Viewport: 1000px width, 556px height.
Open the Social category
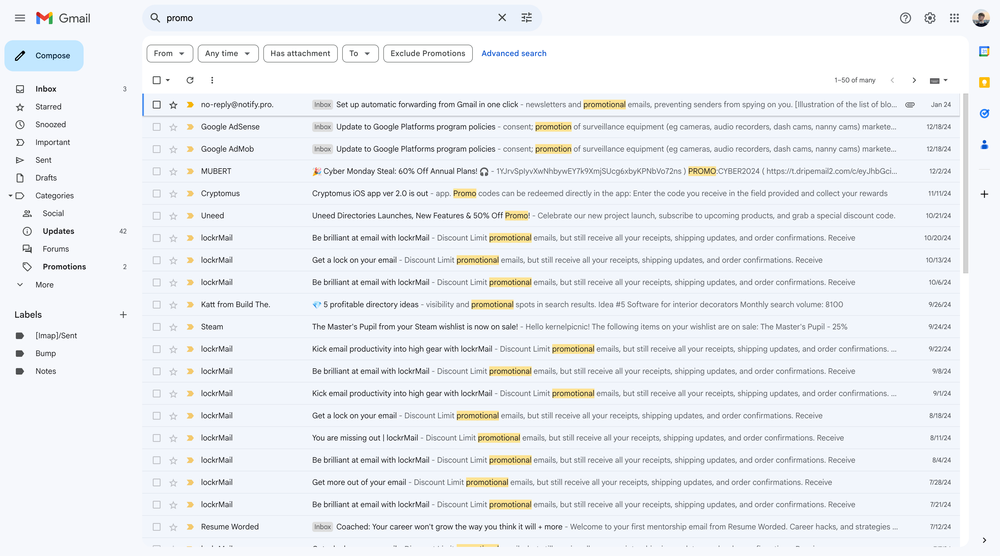(53, 214)
